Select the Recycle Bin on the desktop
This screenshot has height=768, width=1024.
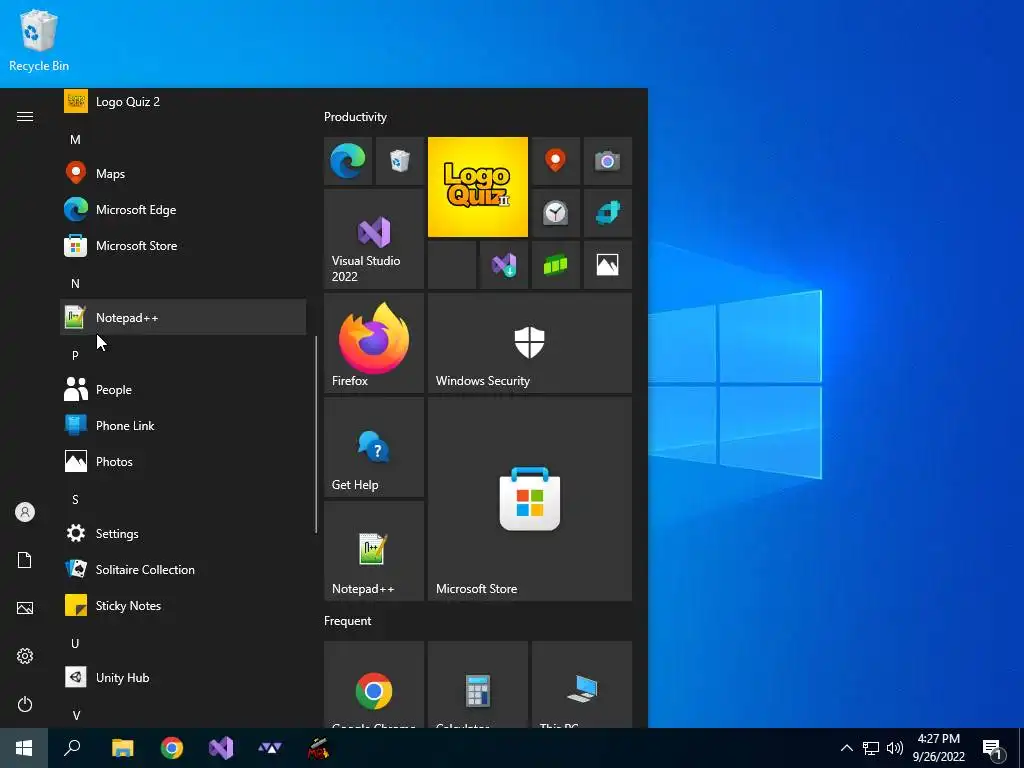click(x=39, y=41)
